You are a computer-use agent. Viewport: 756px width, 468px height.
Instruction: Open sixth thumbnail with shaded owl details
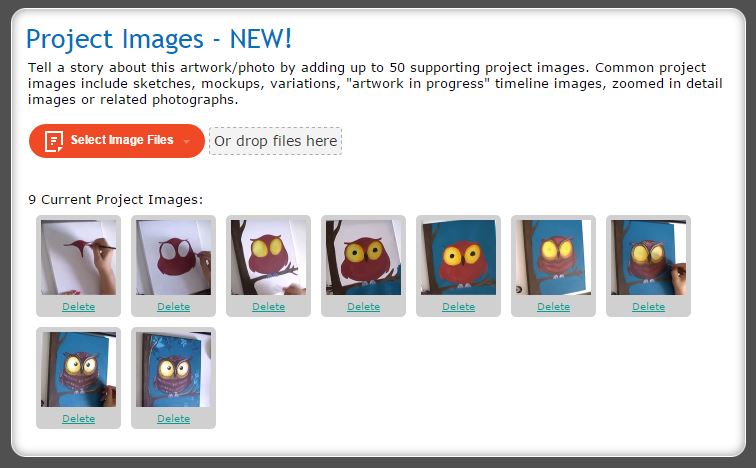point(554,257)
